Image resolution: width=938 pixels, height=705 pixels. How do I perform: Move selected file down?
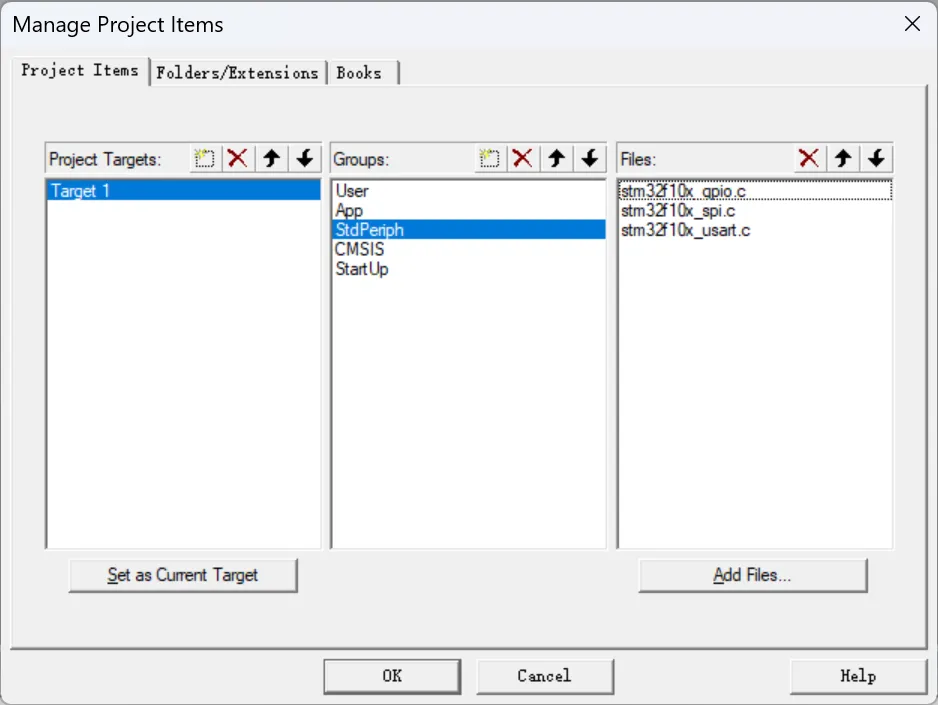pos(877,158)
